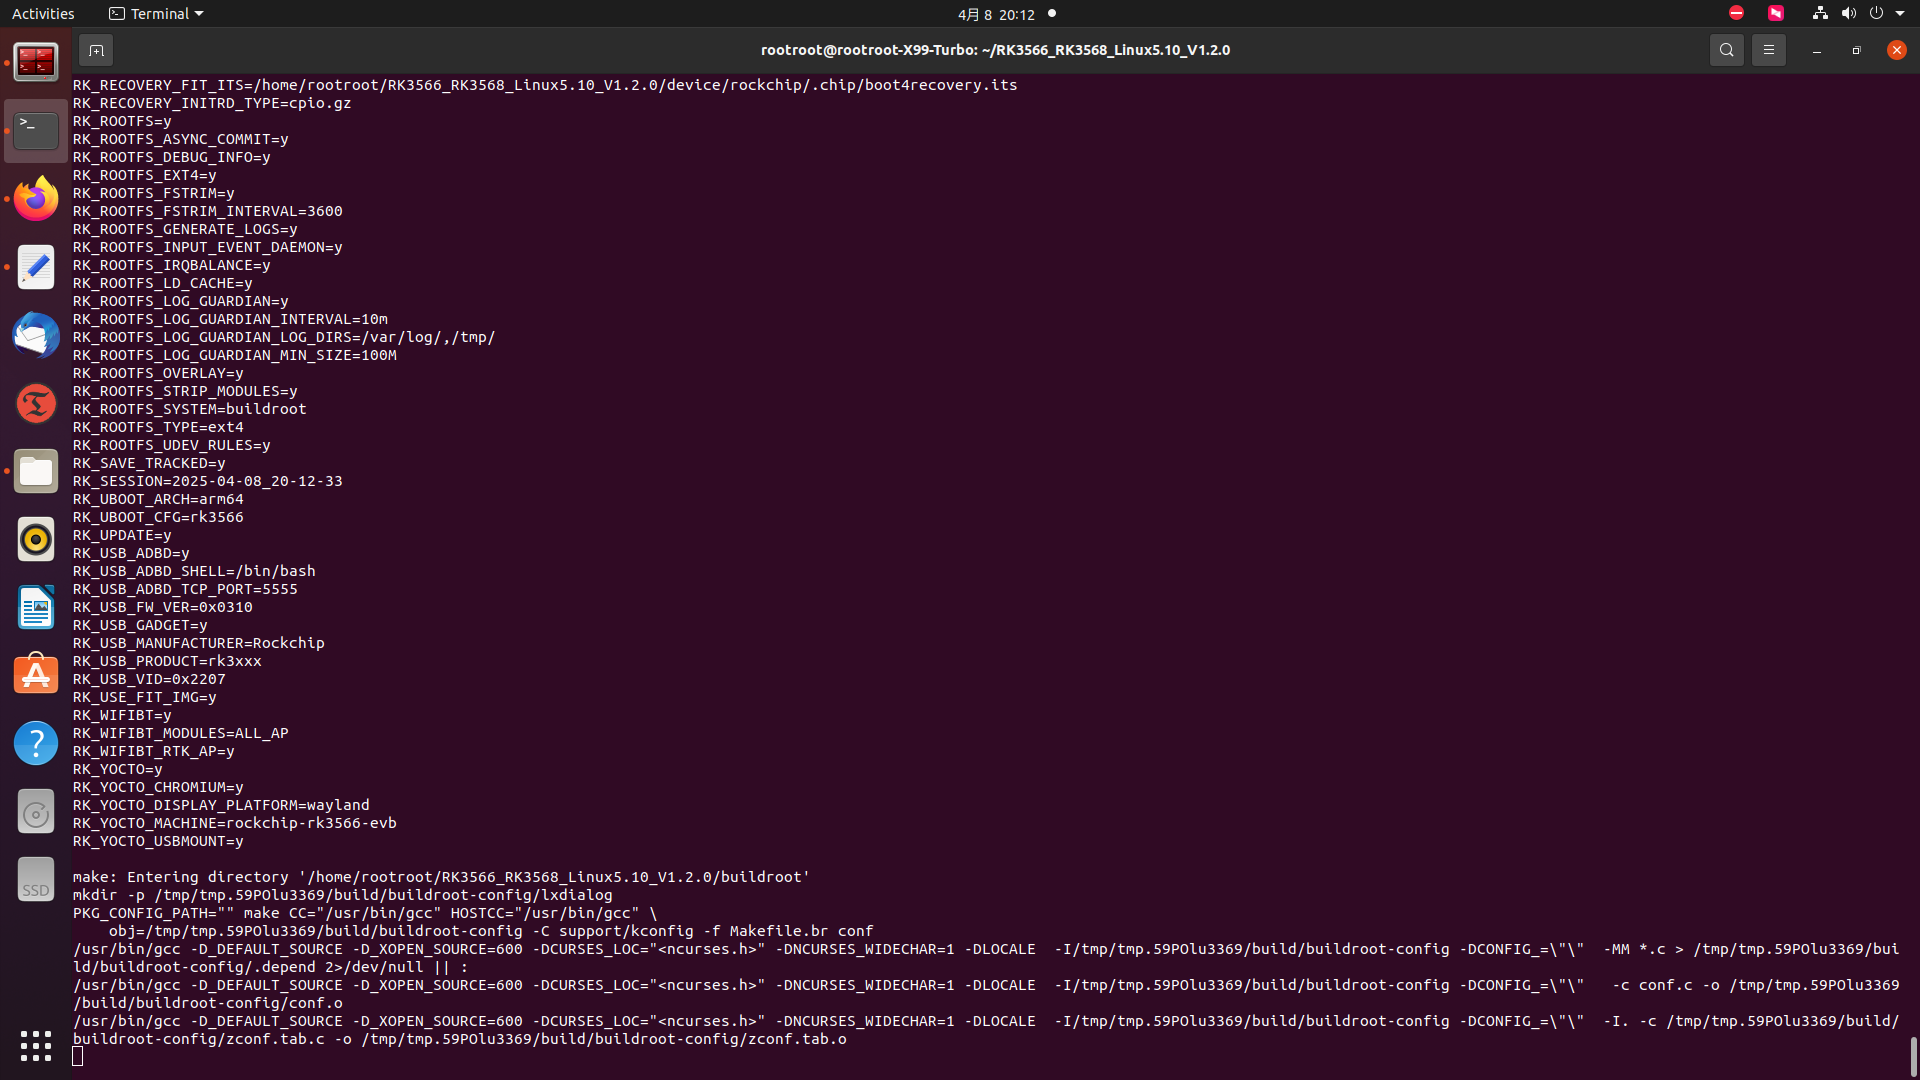Click the SSD drive icon
Screen dimensions: 1920x1080
point(36,879)
